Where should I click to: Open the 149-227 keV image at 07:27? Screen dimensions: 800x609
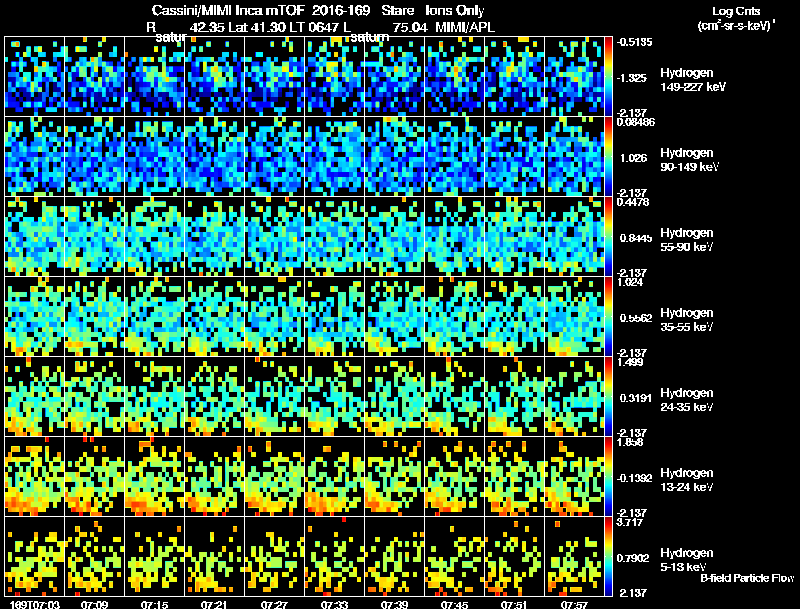274,77
